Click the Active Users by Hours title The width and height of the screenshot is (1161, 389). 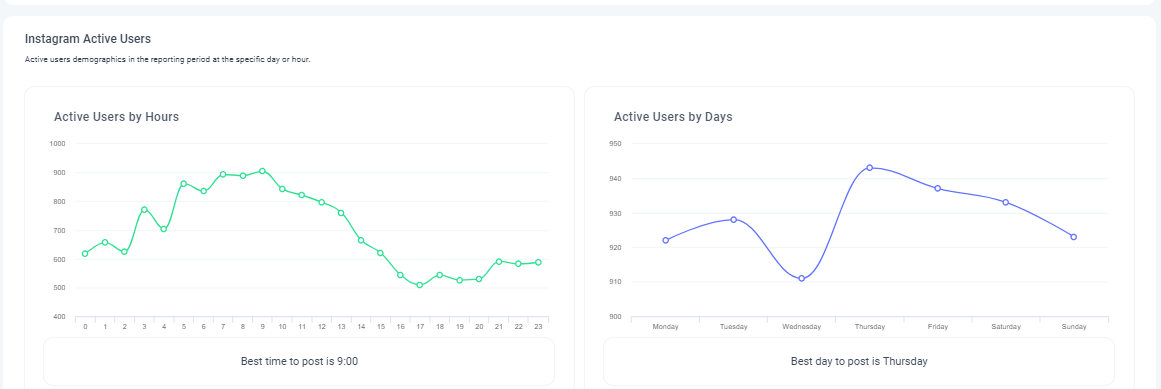pos(116,117)
